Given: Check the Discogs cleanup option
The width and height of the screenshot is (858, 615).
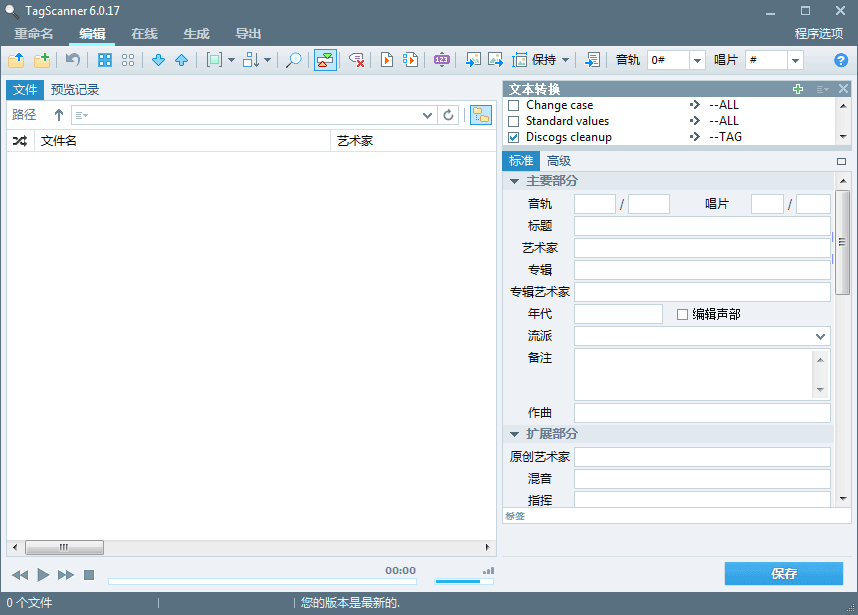Looking at the screenshot, I should pos(513,137).
